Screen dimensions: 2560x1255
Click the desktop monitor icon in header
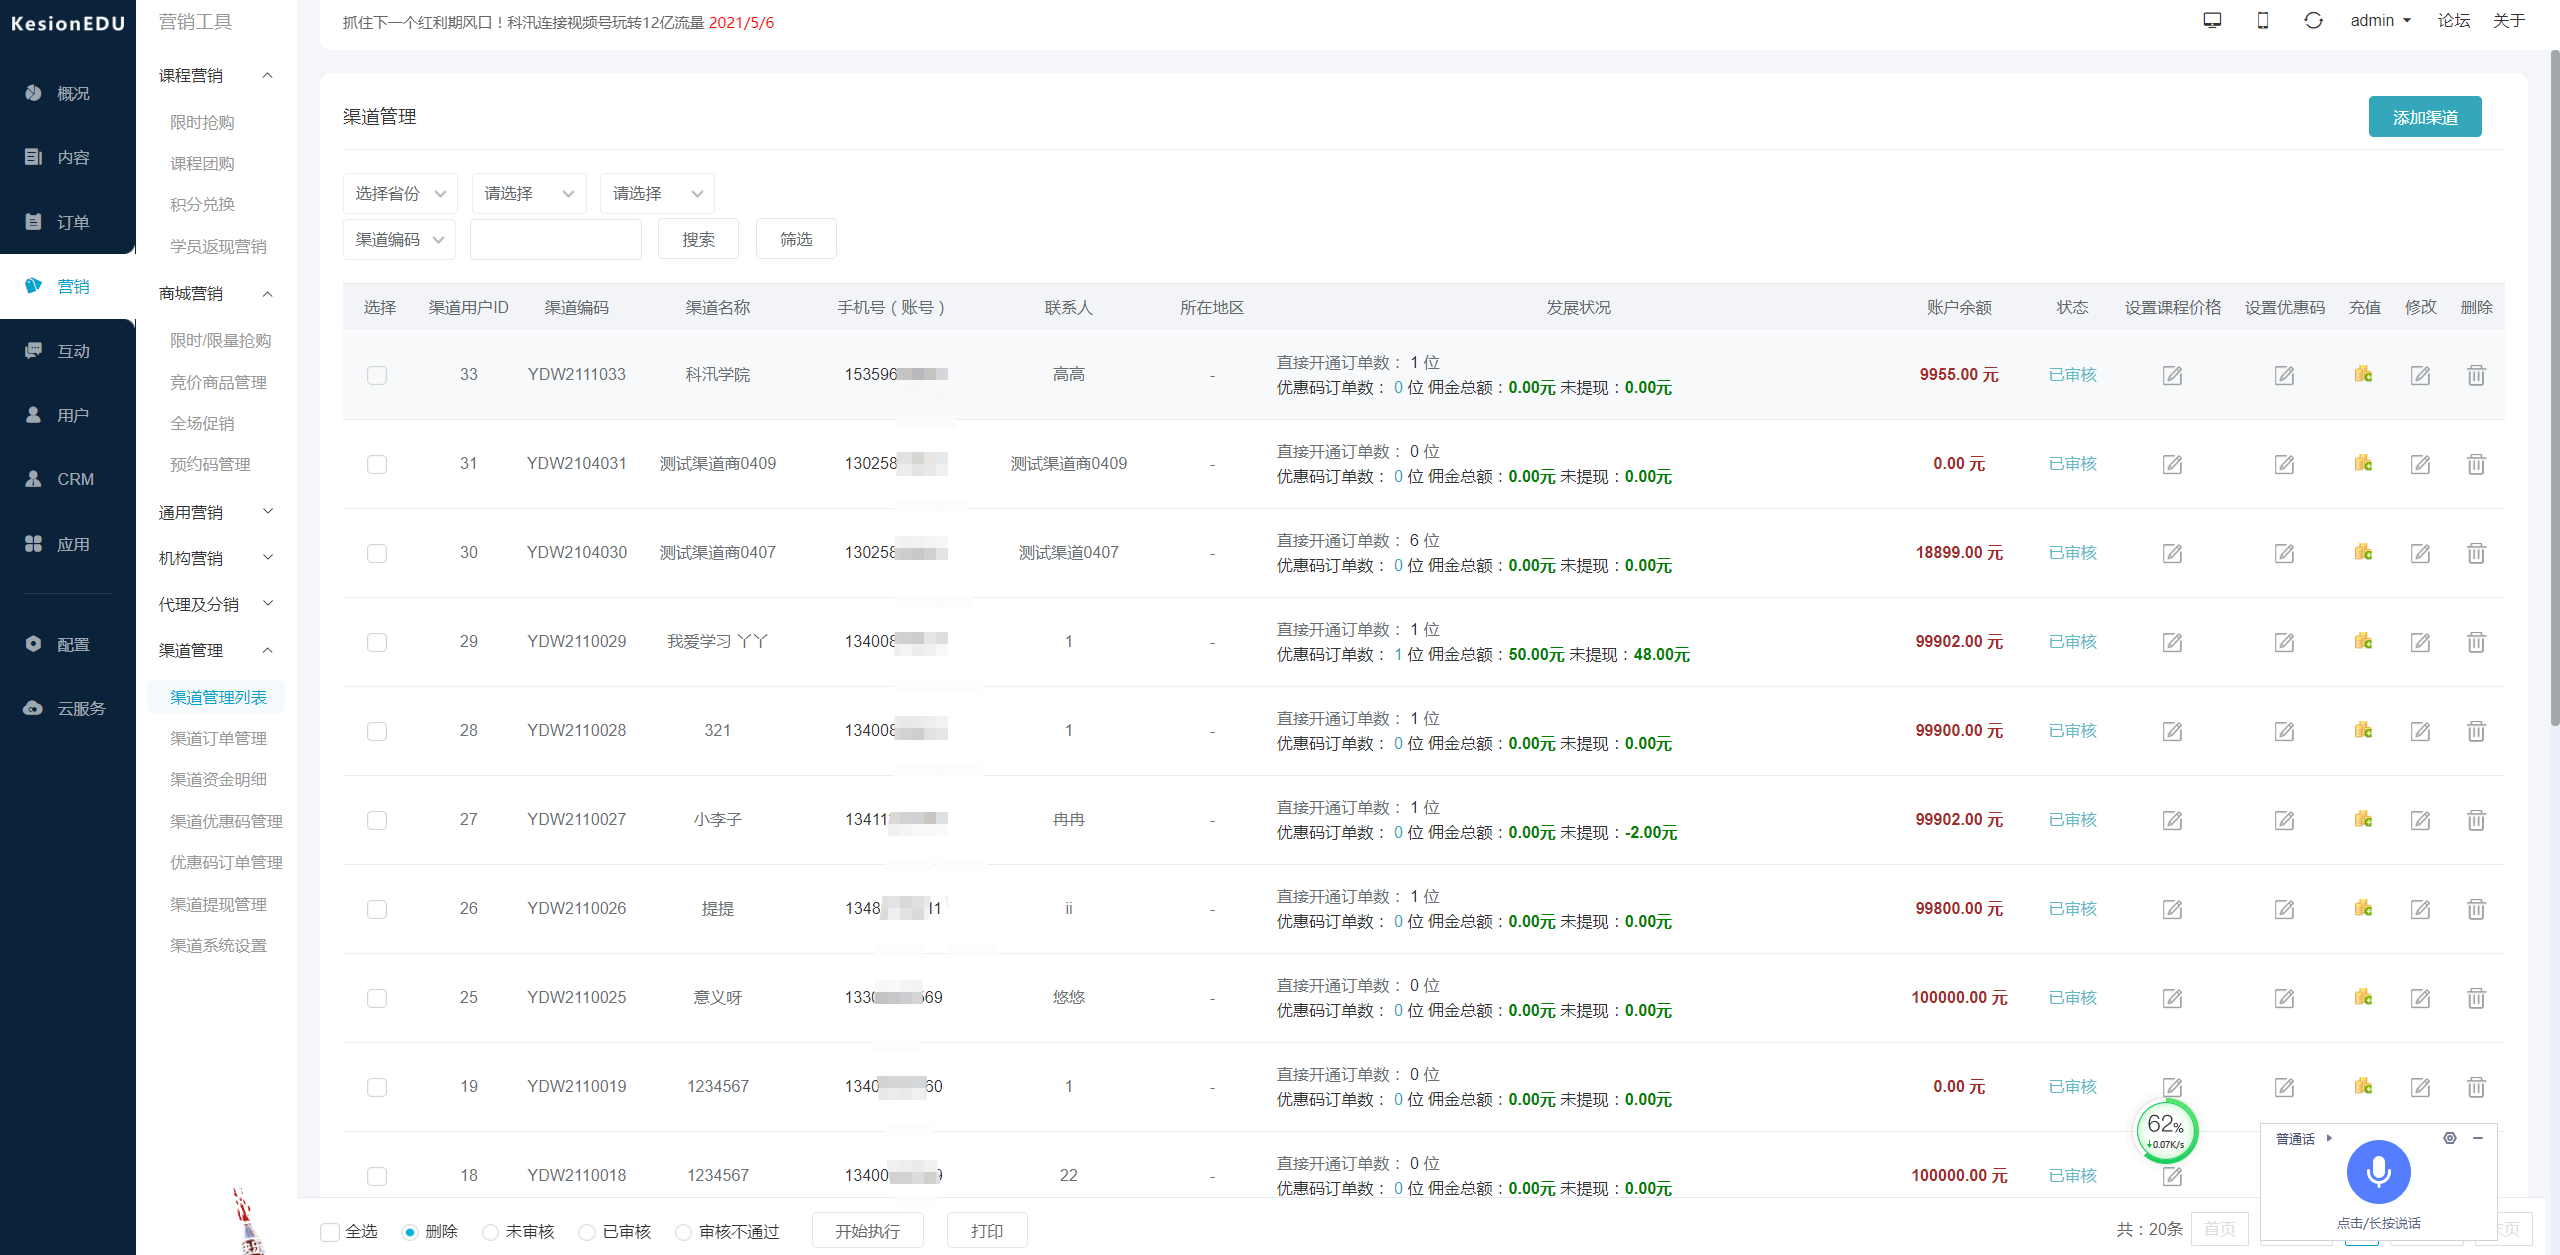pos(2212,21)
